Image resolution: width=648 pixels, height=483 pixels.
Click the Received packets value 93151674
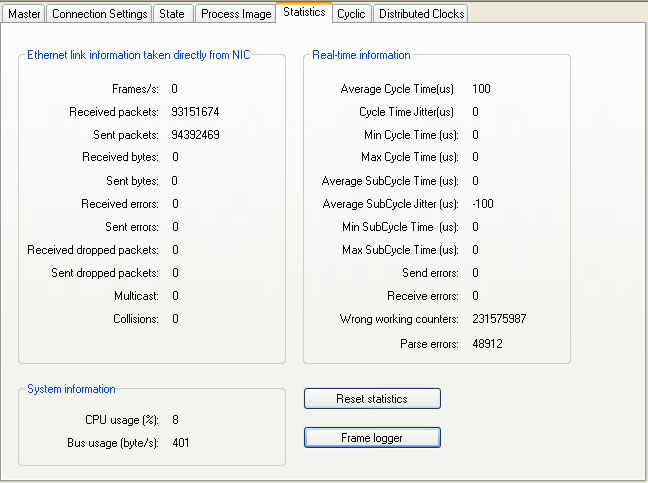[195, 112]
